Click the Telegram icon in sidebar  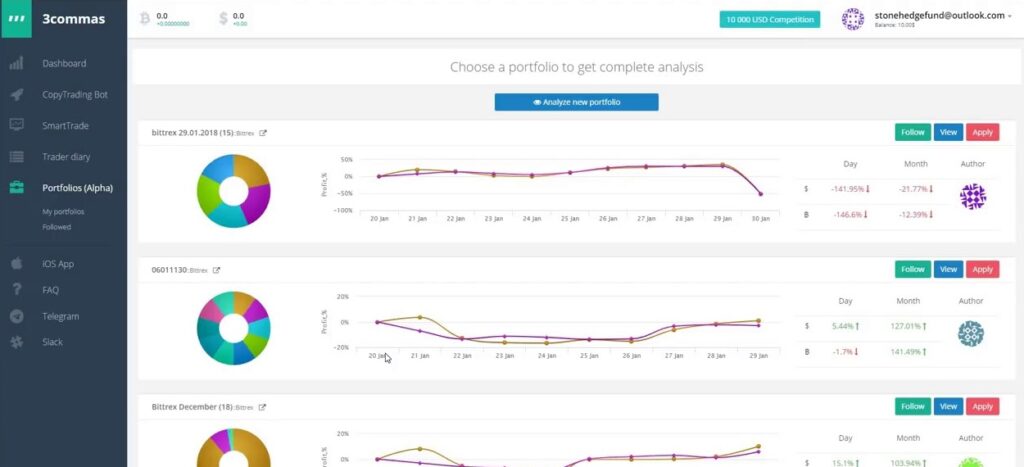click(x=16, y=316)
